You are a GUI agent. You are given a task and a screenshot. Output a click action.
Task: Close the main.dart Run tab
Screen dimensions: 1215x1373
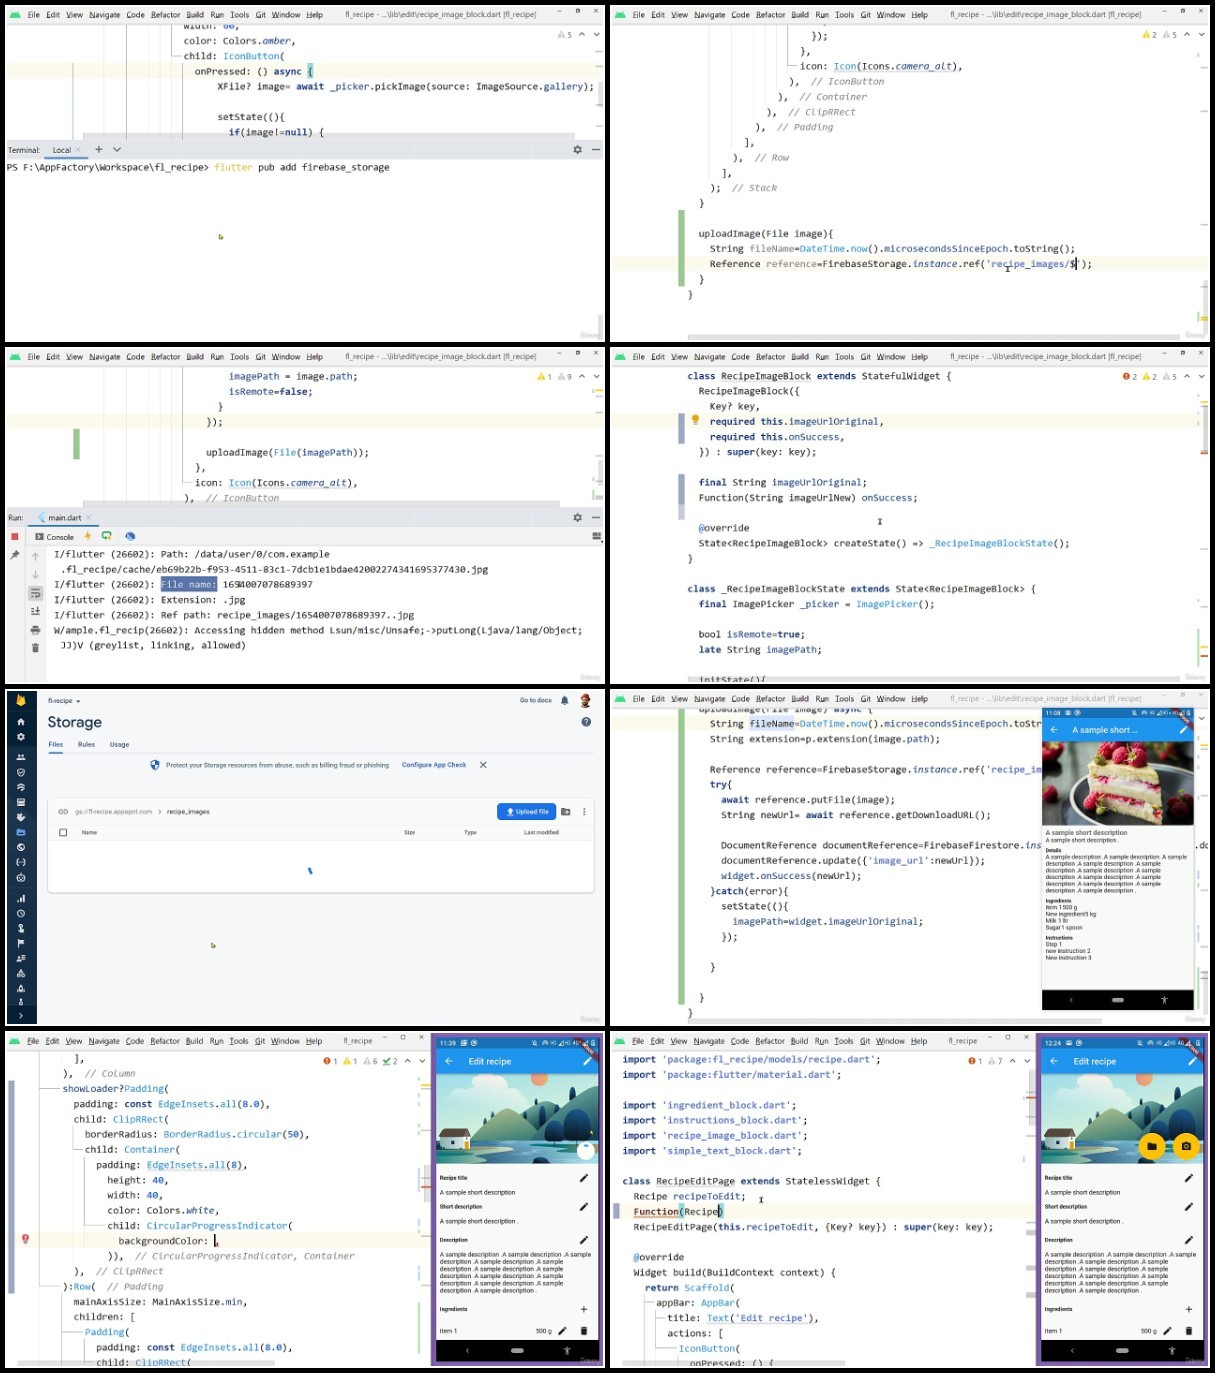tap(89, 518)
